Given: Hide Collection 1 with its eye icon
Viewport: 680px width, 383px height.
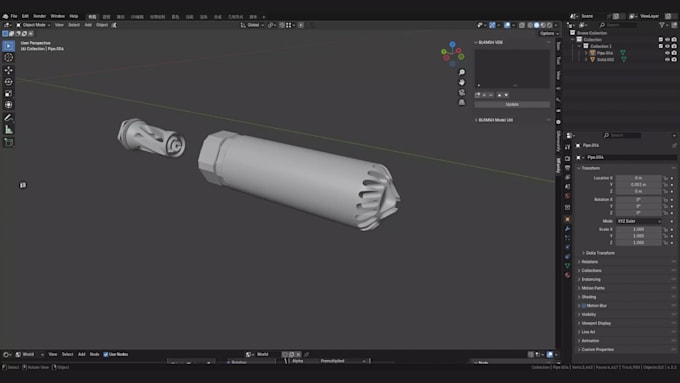Looking at the screenshot, I should pyautogui.click(x=667, y=46).
